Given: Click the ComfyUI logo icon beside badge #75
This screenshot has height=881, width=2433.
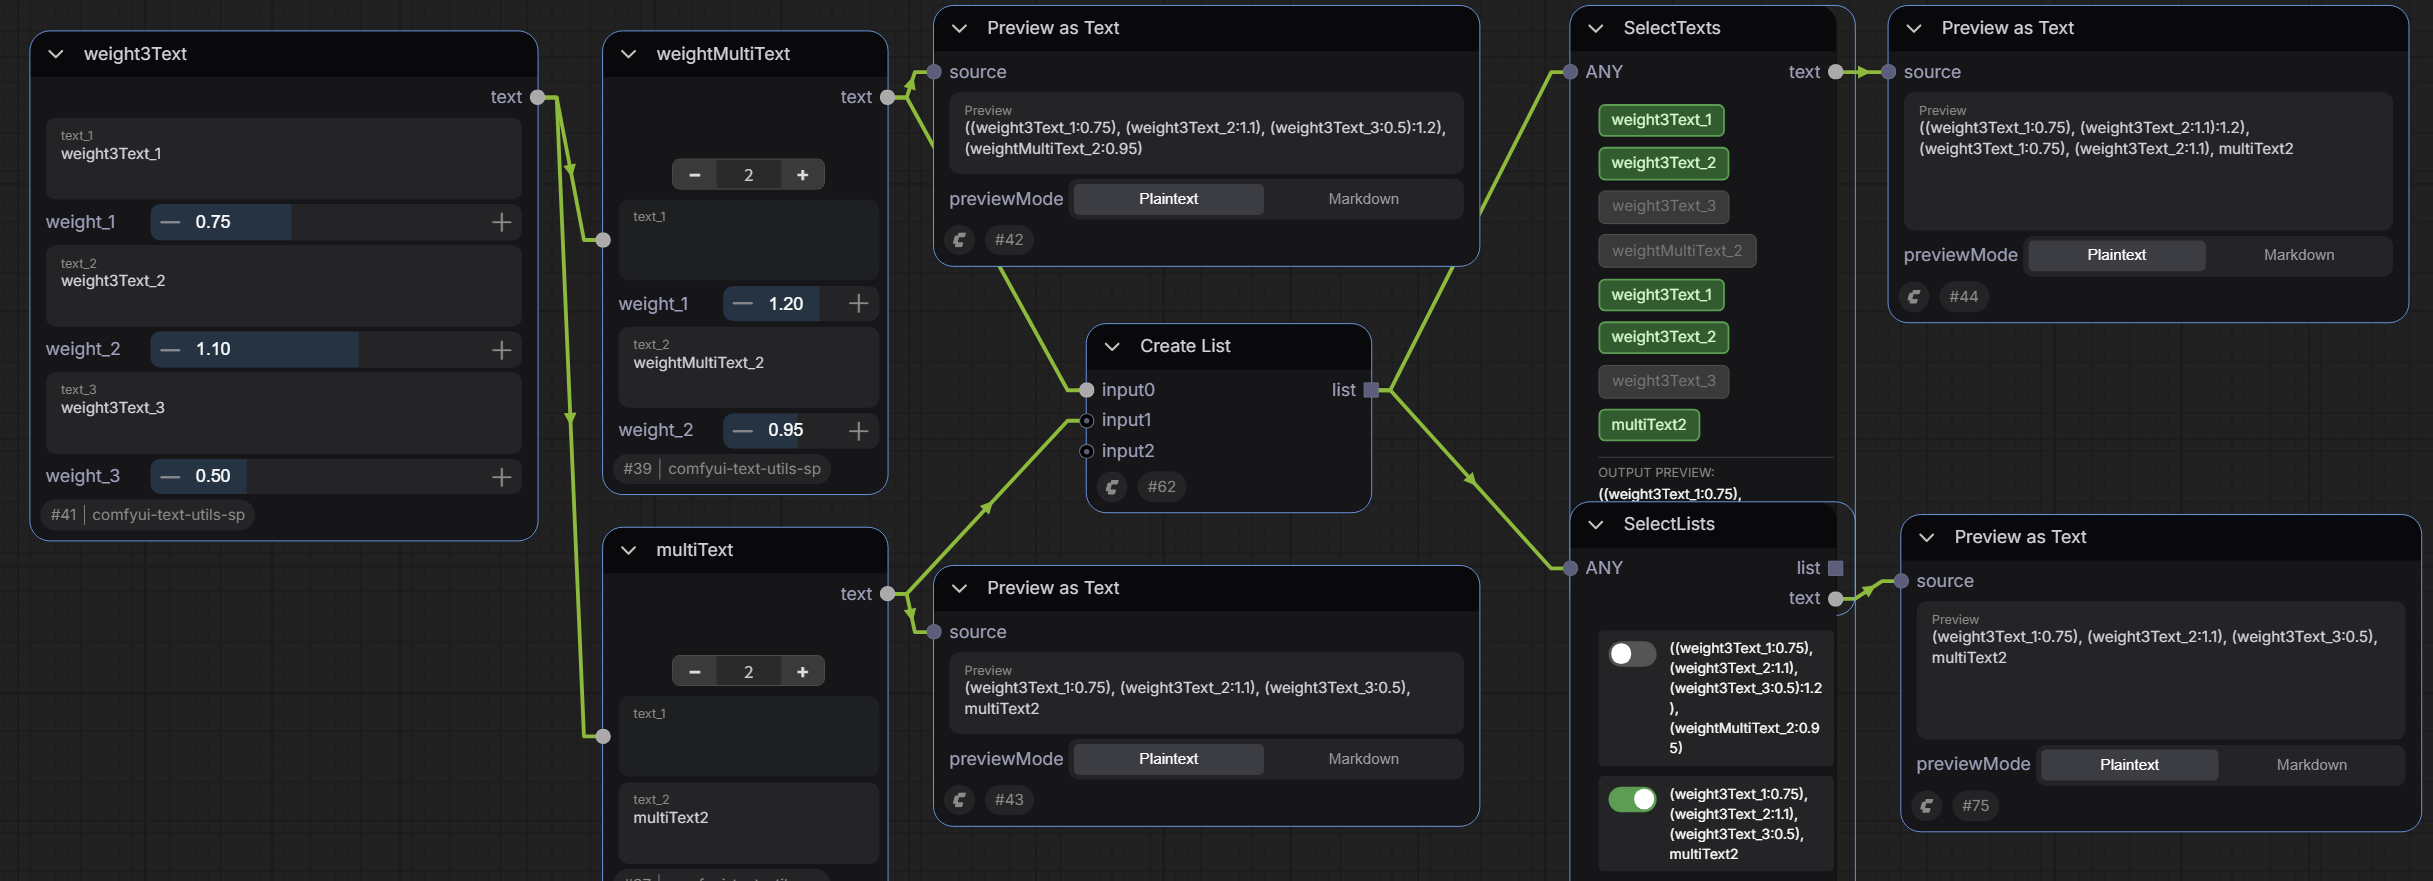Looking at the screenshot, I should [1927, 806].
